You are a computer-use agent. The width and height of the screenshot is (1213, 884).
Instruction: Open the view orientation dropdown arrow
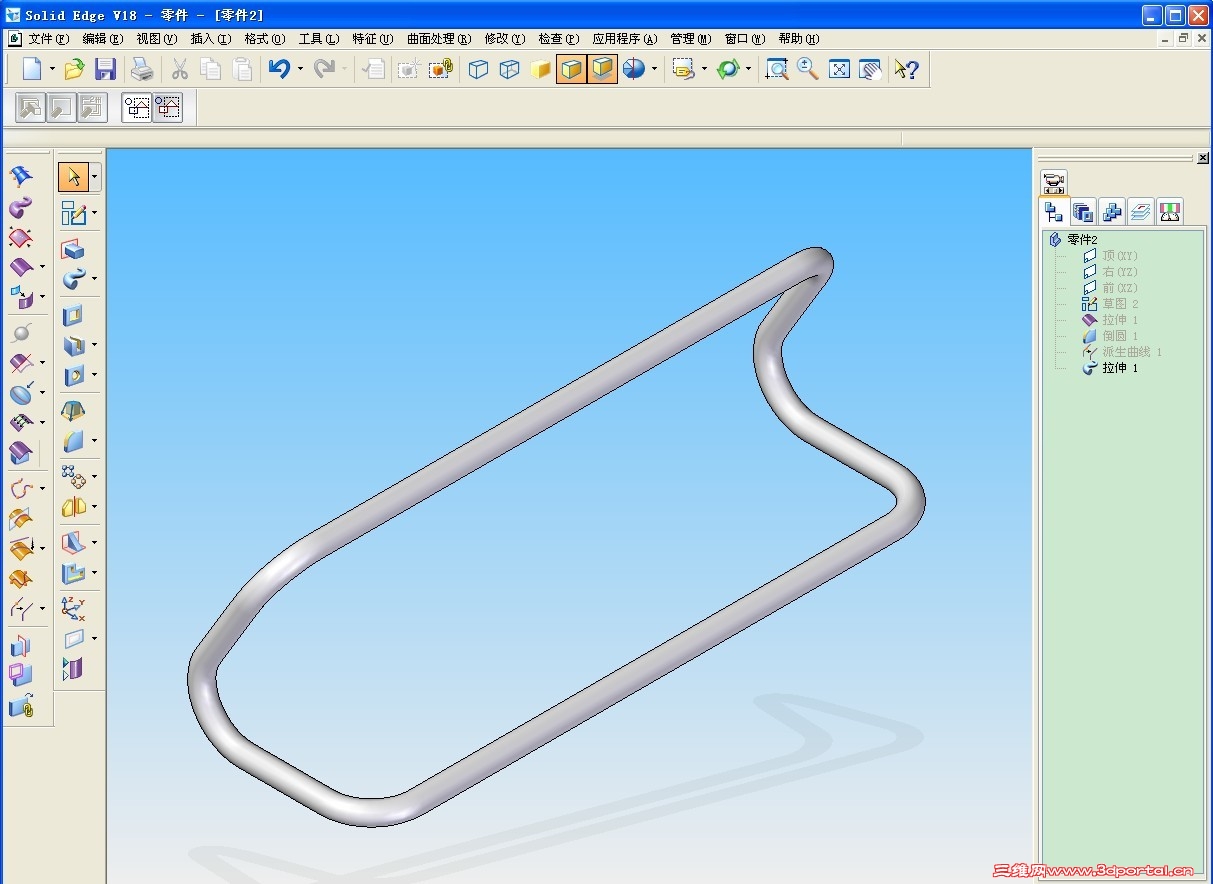(704, 69)
